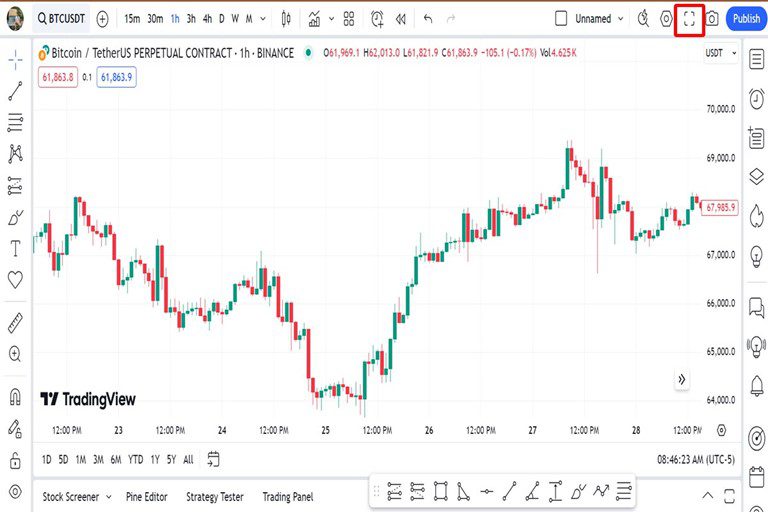Take a chart snapshot with camera icon
The width and height of the screenshot is (768, 512).
712,19
